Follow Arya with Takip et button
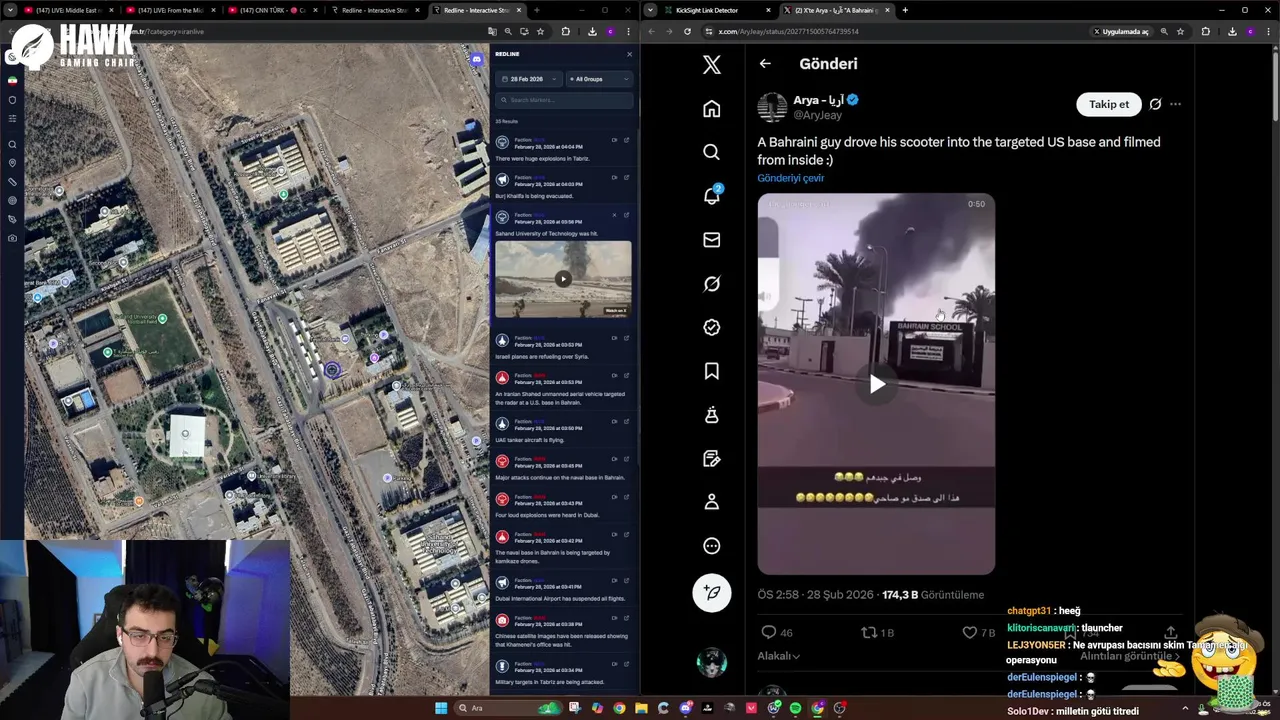The width and height of the screenshot is (1280, 720). click(x=1109, y=104)
